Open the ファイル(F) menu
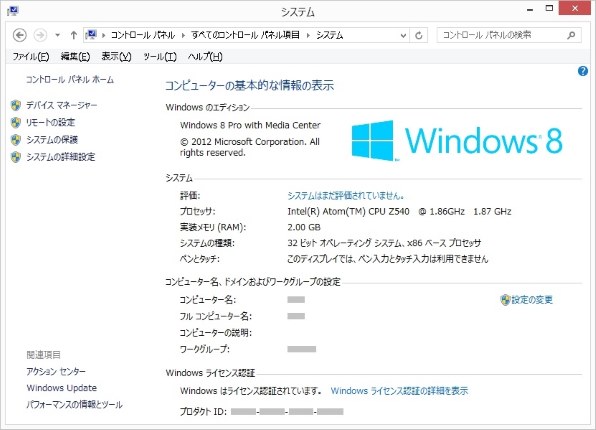596x430 pixels. point(31,57)
